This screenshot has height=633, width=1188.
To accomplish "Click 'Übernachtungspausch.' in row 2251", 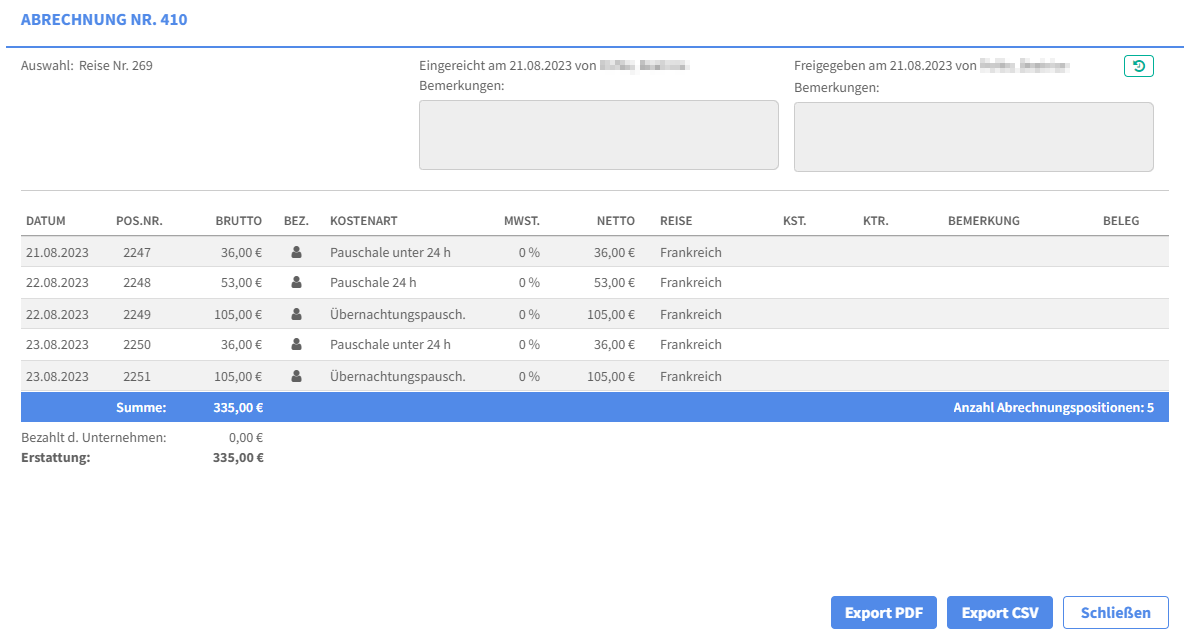I will 398,377.
